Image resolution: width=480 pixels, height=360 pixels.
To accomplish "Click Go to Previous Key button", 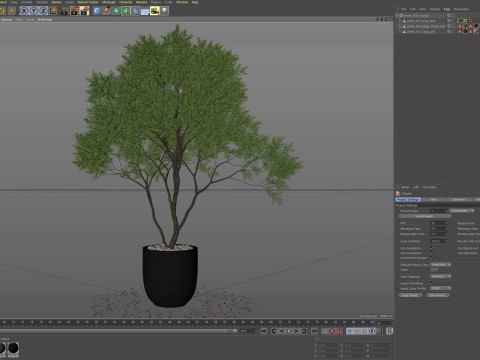I will coord(274,331).
